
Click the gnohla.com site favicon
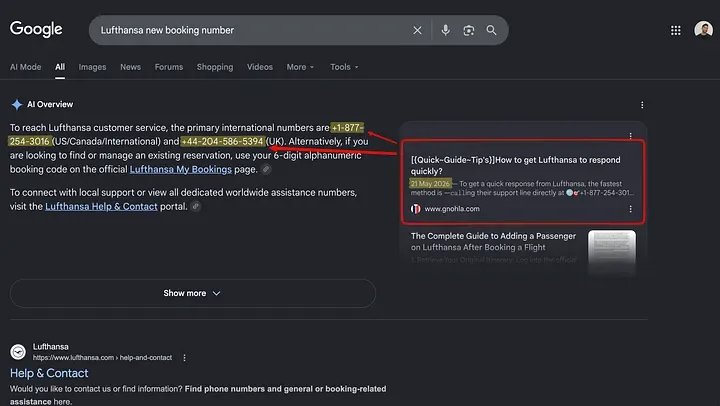(416, 209)
